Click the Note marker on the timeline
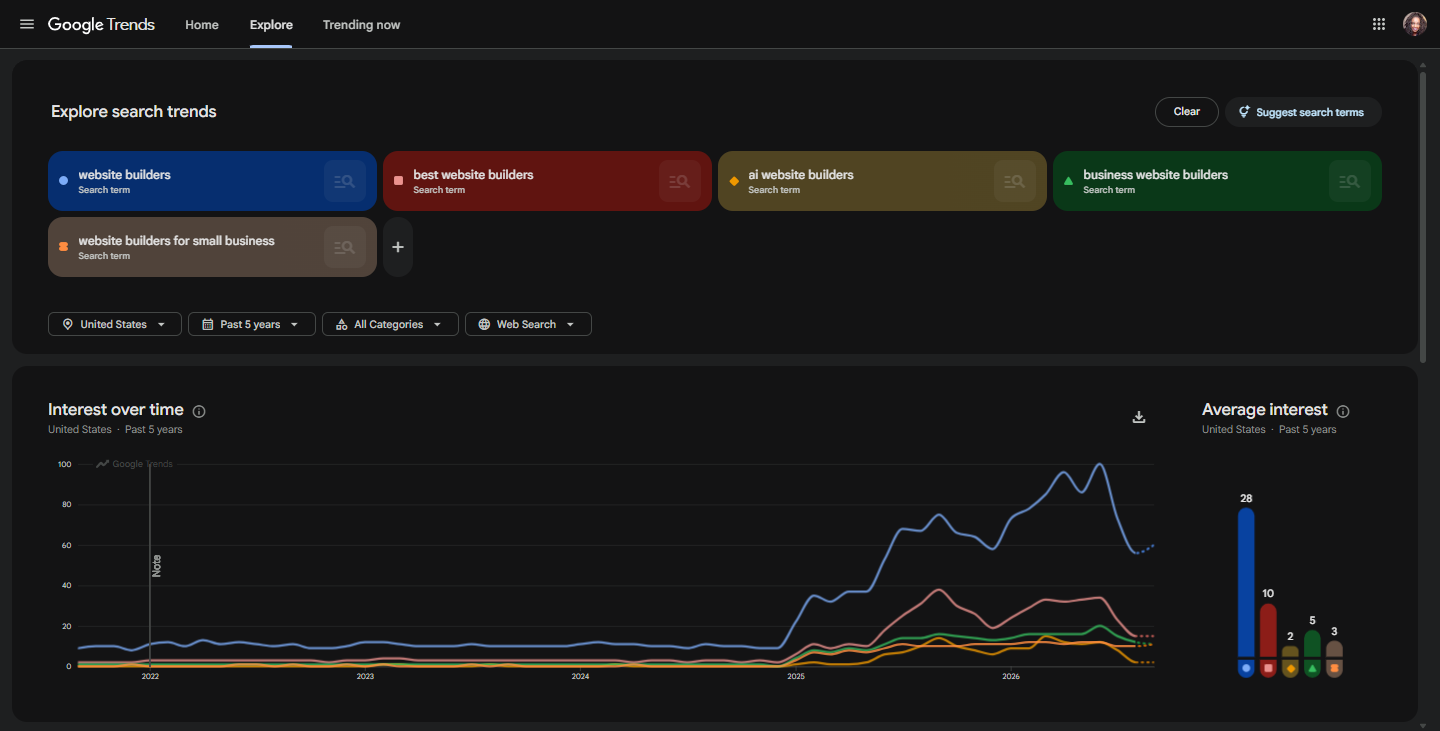1440x731 pixels. [156, 565]
